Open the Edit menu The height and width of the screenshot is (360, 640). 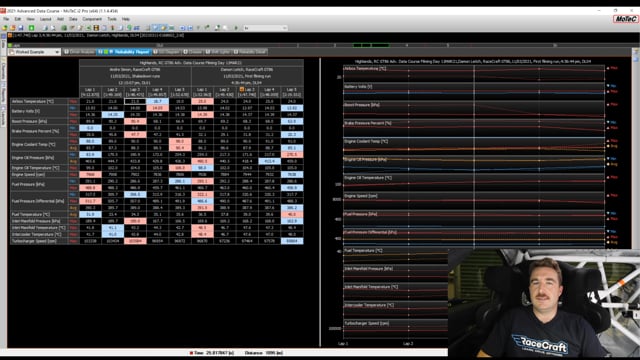(18, 19)
